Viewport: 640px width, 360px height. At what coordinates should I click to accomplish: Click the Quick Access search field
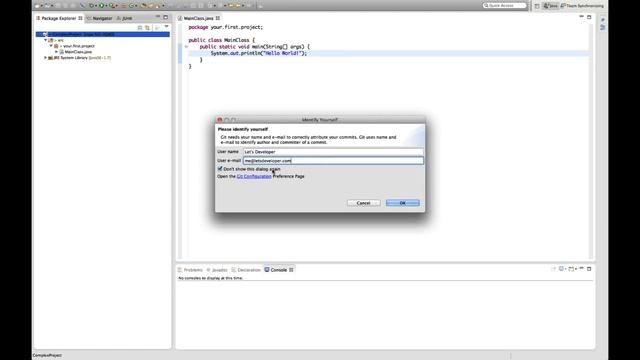[505, 5]
